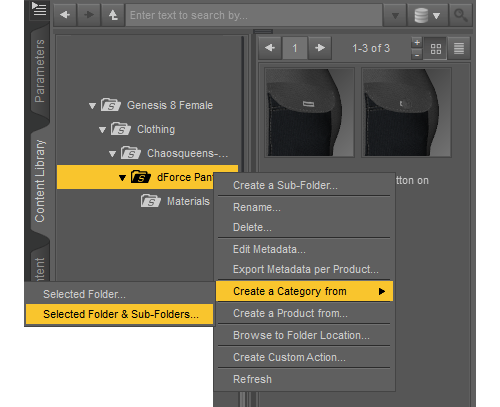Open the database options dropdown
Screen dimensions: 500x407
(427, 15)
